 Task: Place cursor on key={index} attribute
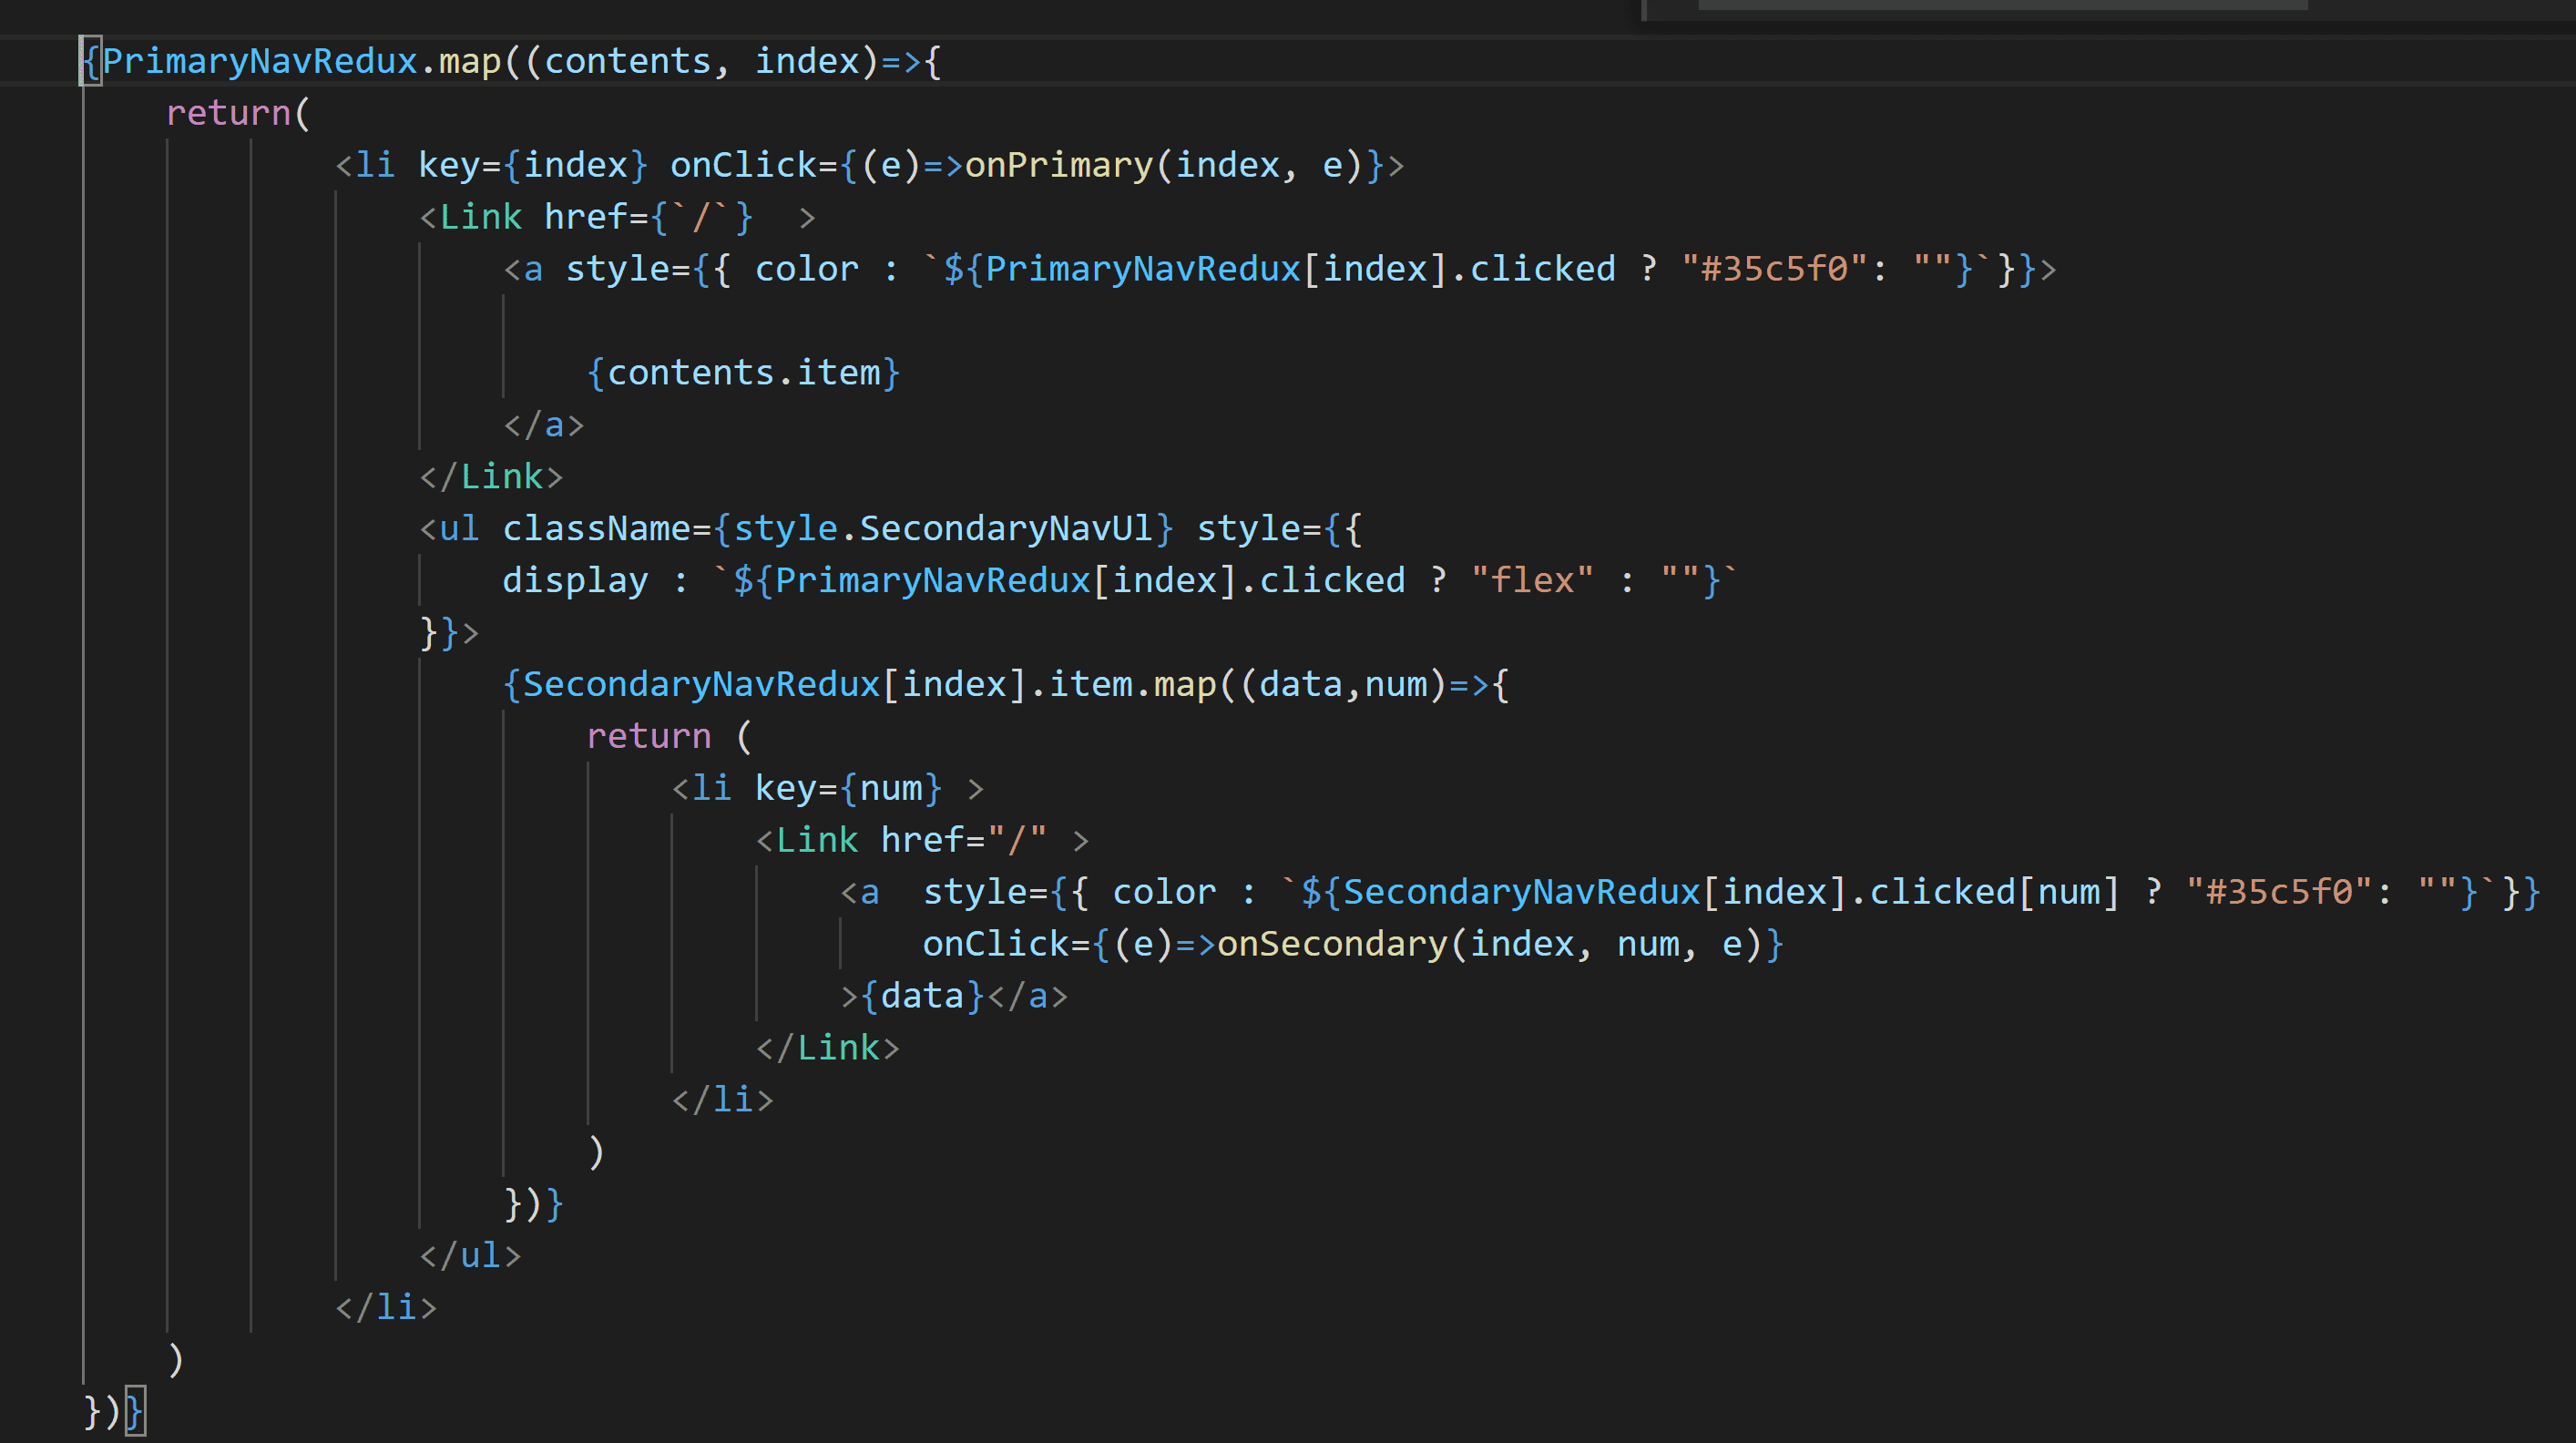click(533, 165)
